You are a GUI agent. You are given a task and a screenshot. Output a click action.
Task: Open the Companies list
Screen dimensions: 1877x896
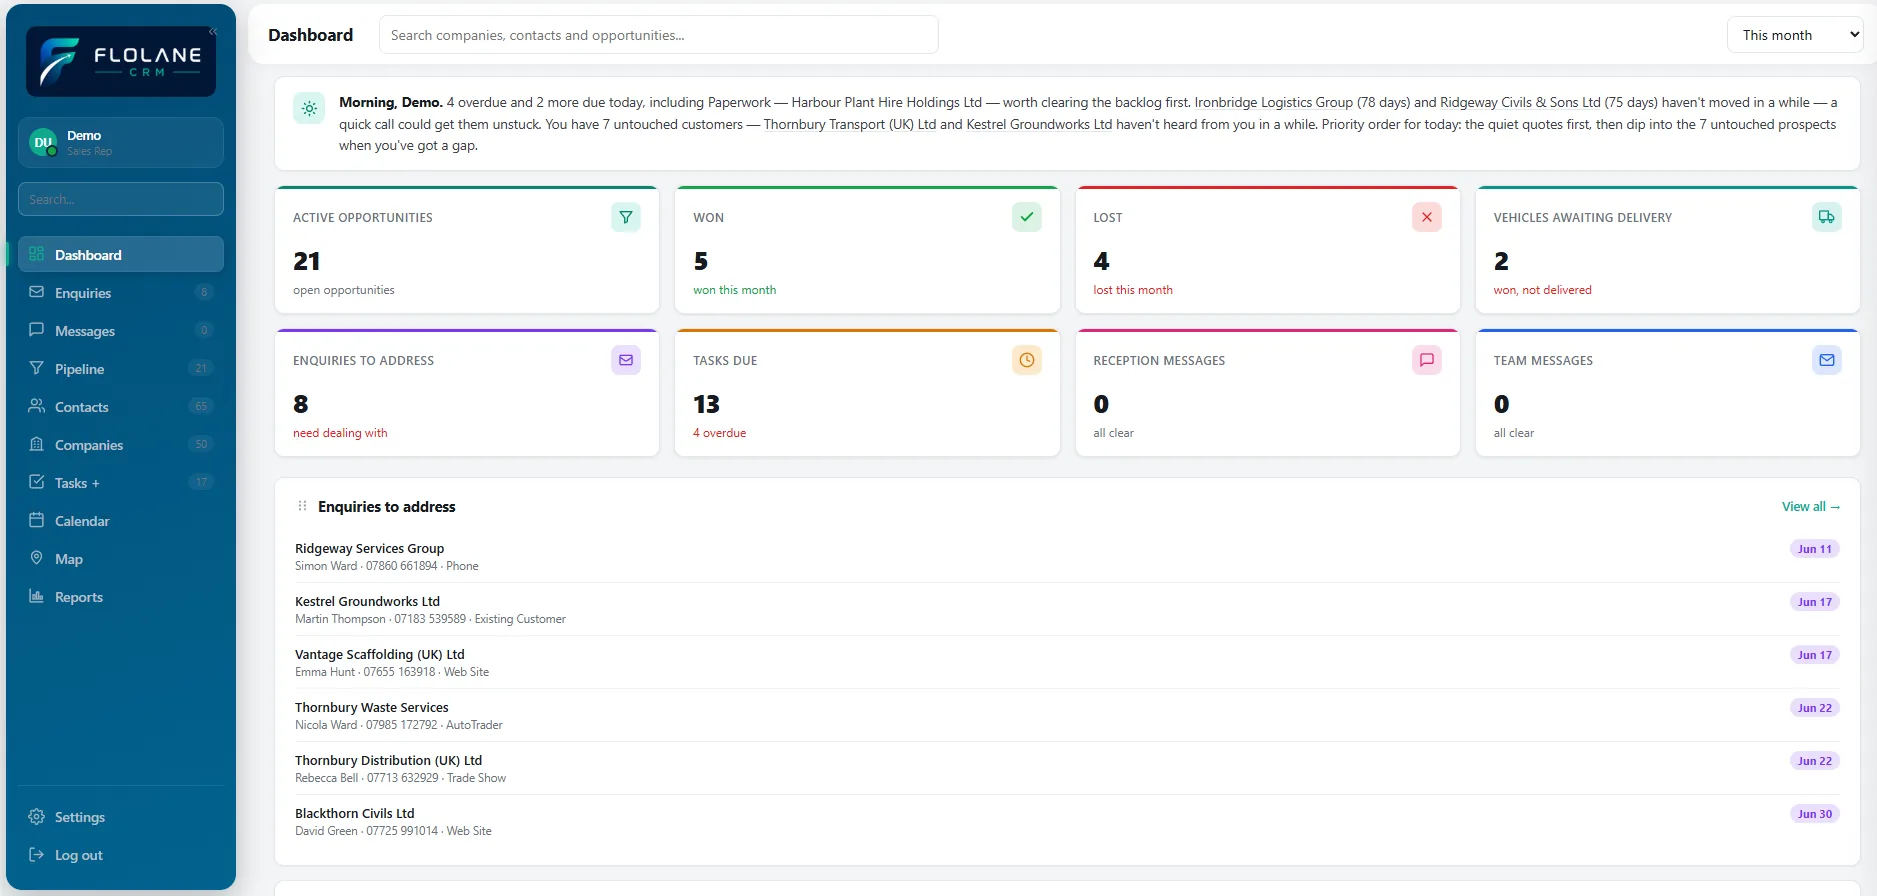tap(121, 444)
